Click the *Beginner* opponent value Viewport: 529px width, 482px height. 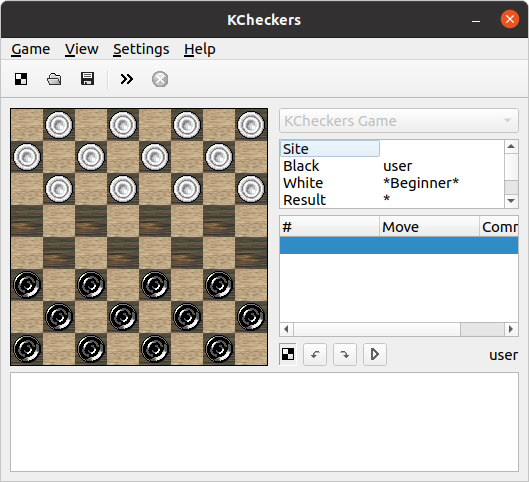[421, 183]
